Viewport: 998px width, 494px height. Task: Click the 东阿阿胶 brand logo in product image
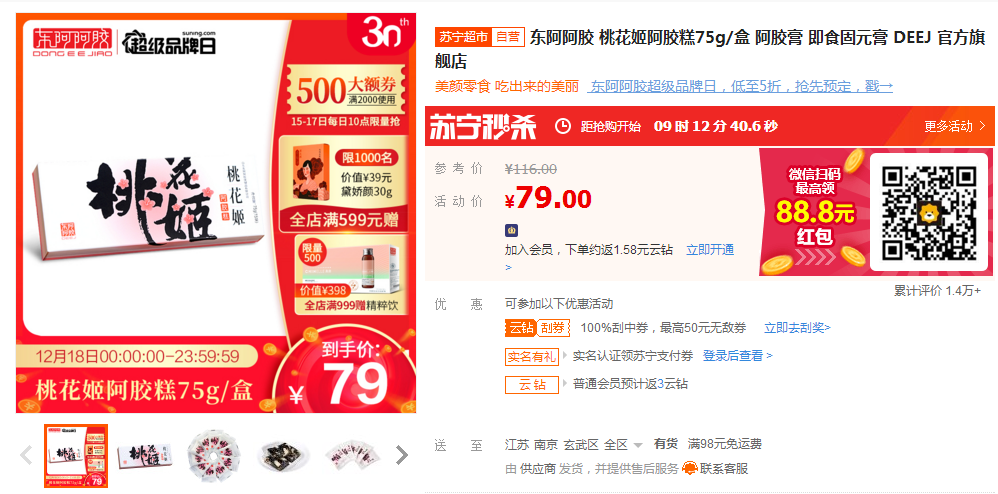coord(73,43)
